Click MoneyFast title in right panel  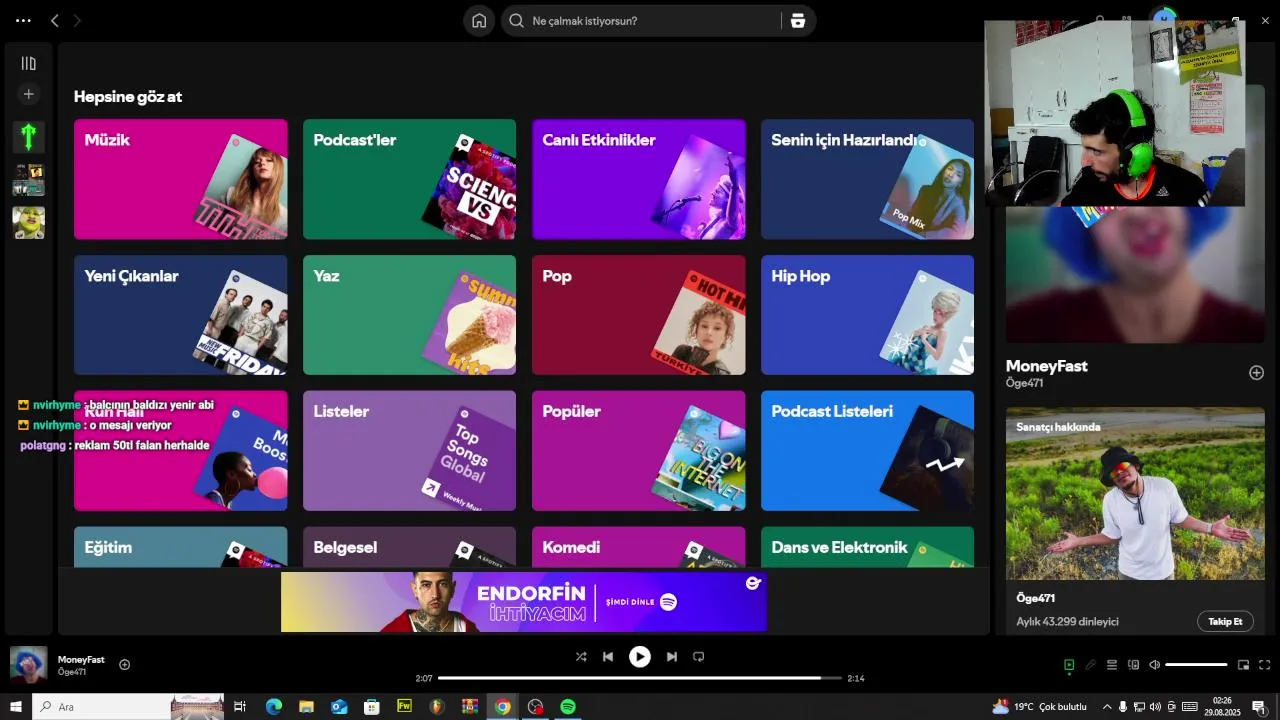coord(1046,366)
